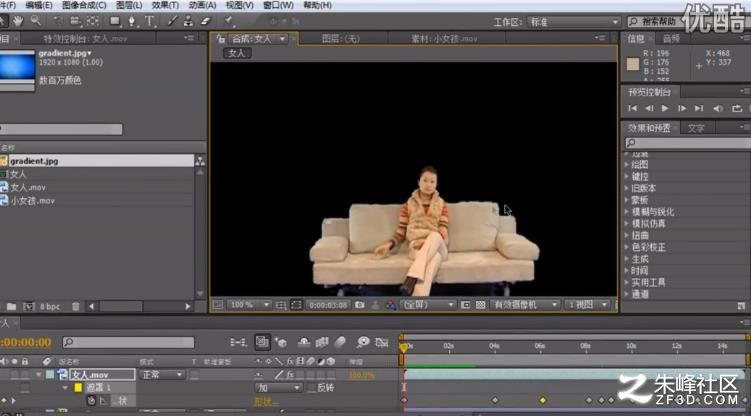The width and height of the screenshot is (751, 416).
Task: Activate the Text (T) tool
Action: 150,21
